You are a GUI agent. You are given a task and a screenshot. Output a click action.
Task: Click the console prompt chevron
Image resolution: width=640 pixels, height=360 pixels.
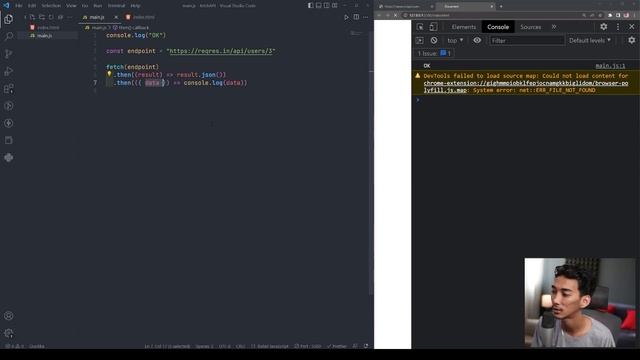tap(418, 100)
